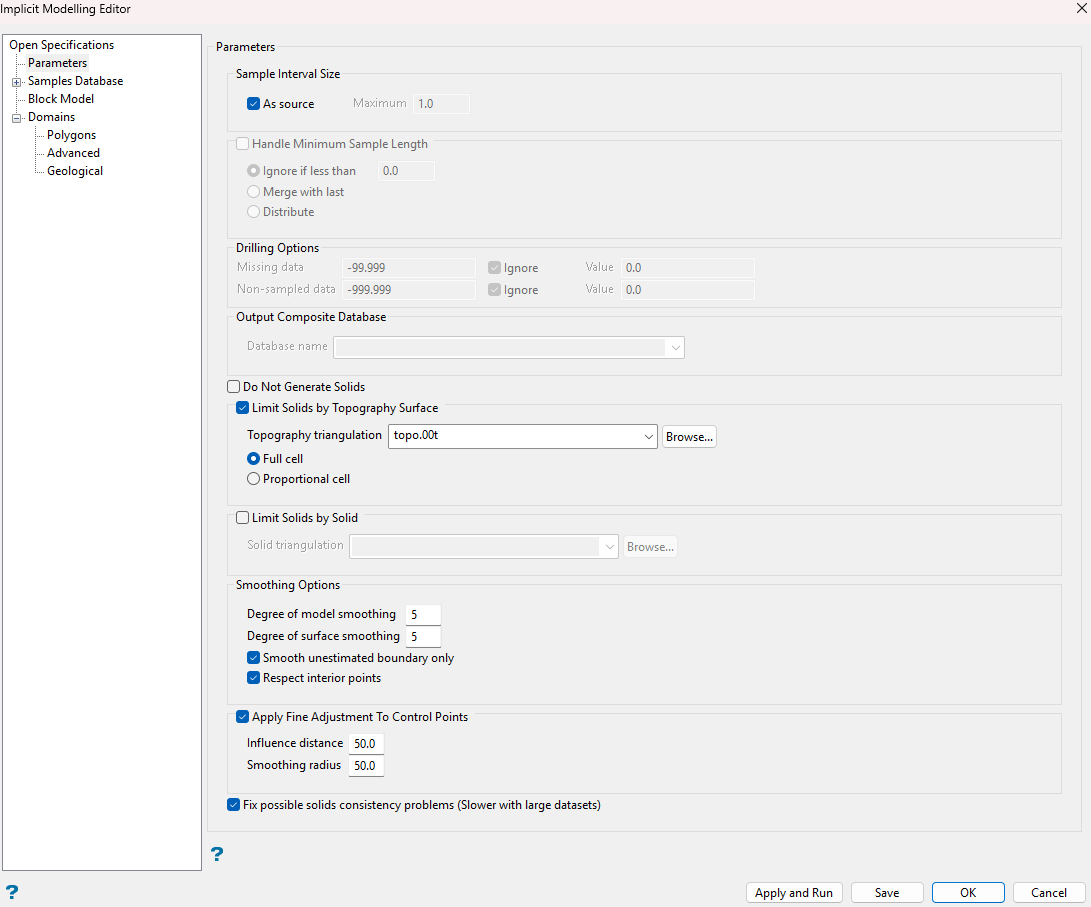Select Parameters in the specifications tree

pos(57,63)
